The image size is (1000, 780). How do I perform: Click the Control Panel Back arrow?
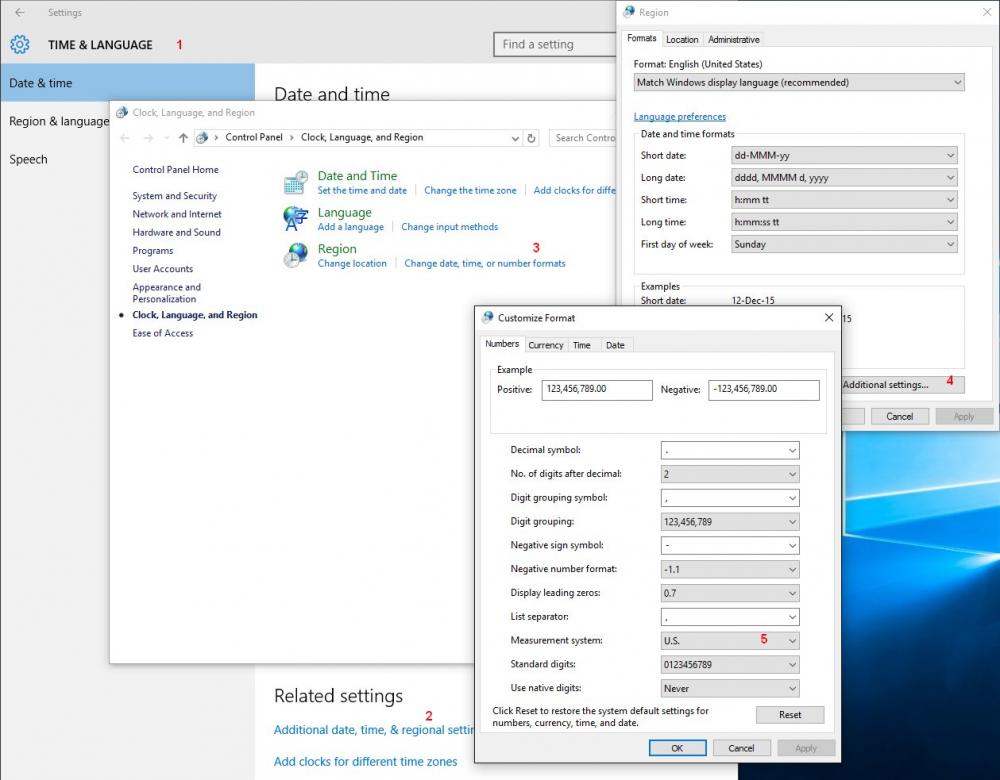pos(125,138)
